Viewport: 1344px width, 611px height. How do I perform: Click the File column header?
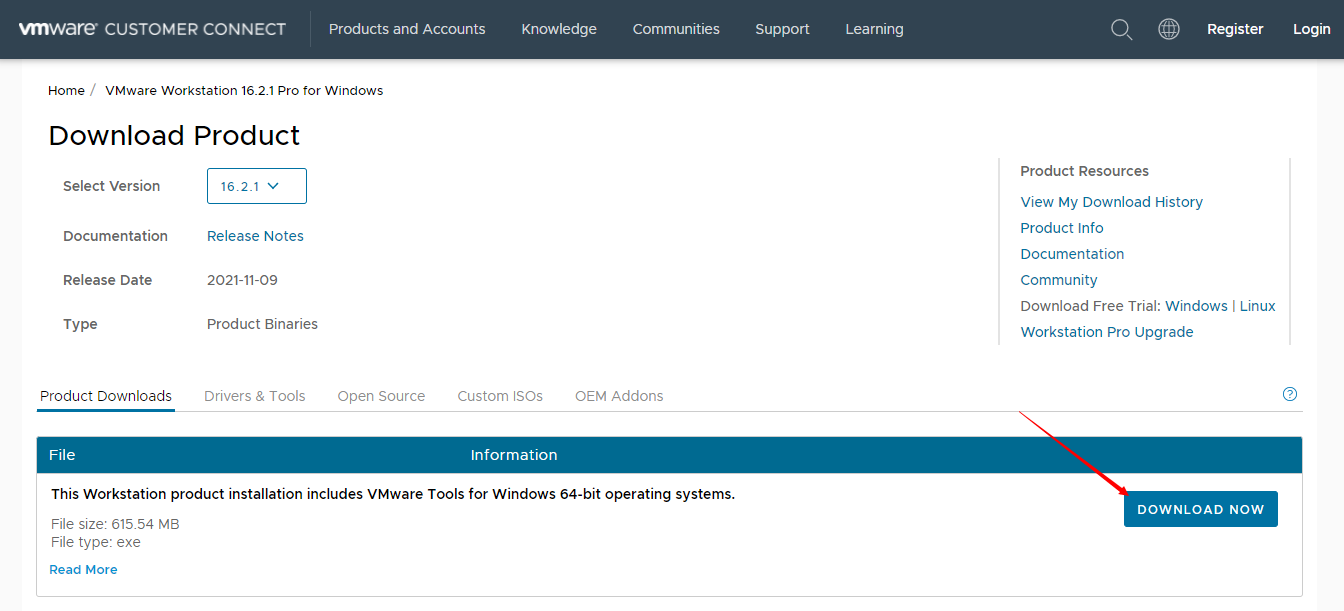62,455
